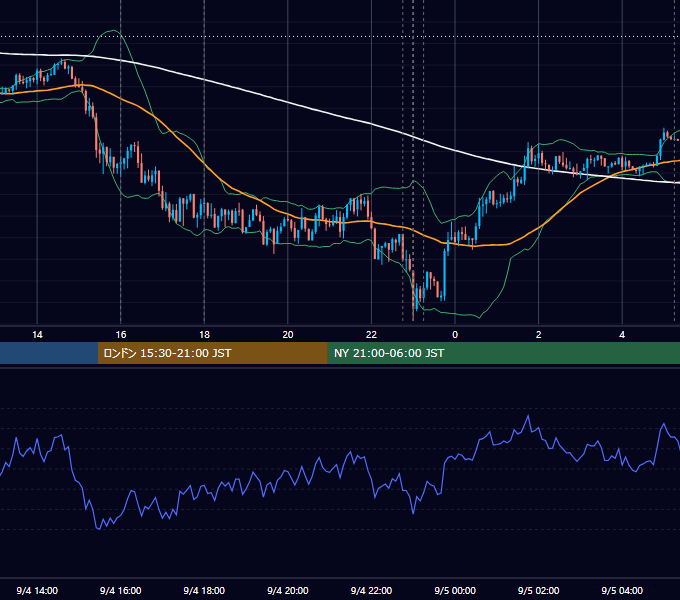
Task: Click the hour label 22 on price chart axis
Action: tap(372, 335)
